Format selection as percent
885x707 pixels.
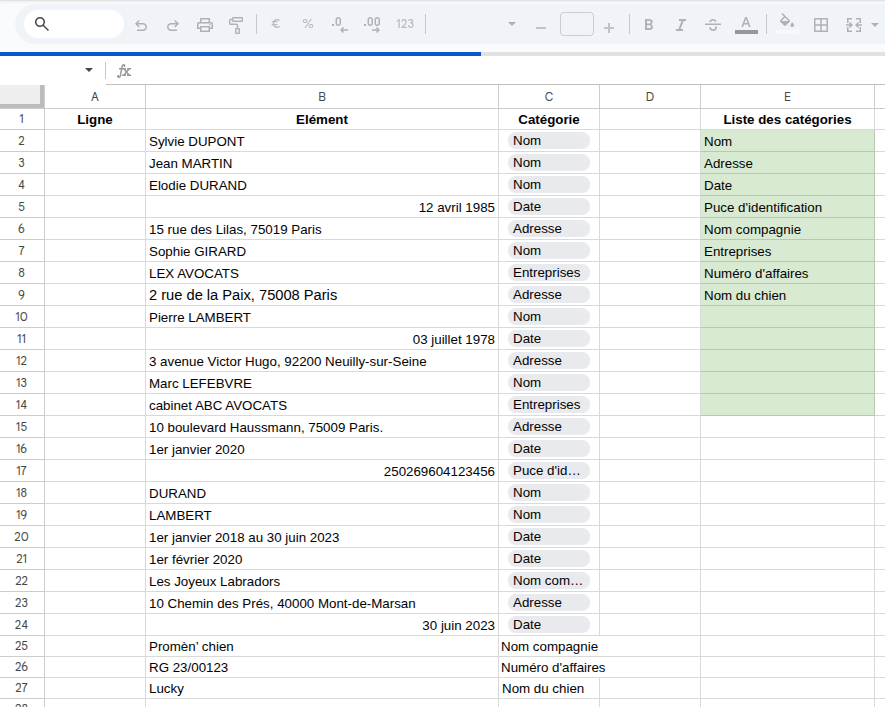(308, 24)
